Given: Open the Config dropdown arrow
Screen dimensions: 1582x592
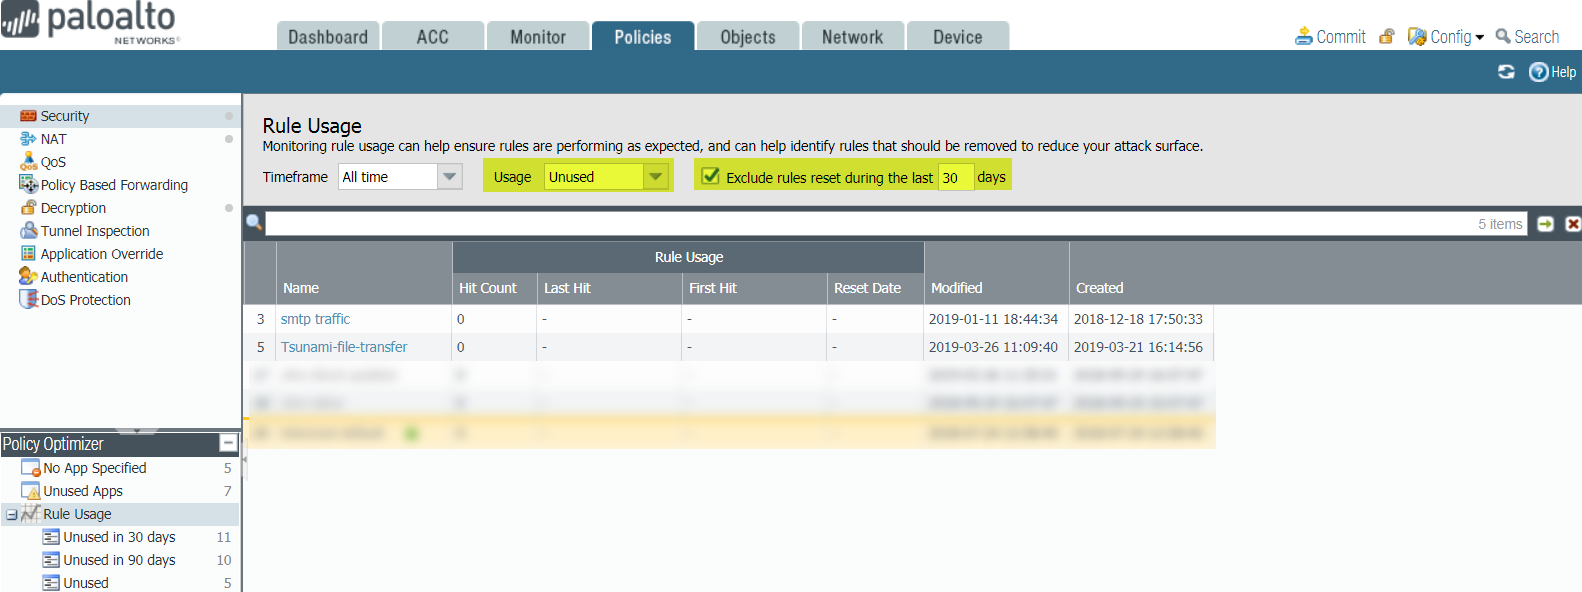Looking at the screenshot, I should click(1480, 38).
